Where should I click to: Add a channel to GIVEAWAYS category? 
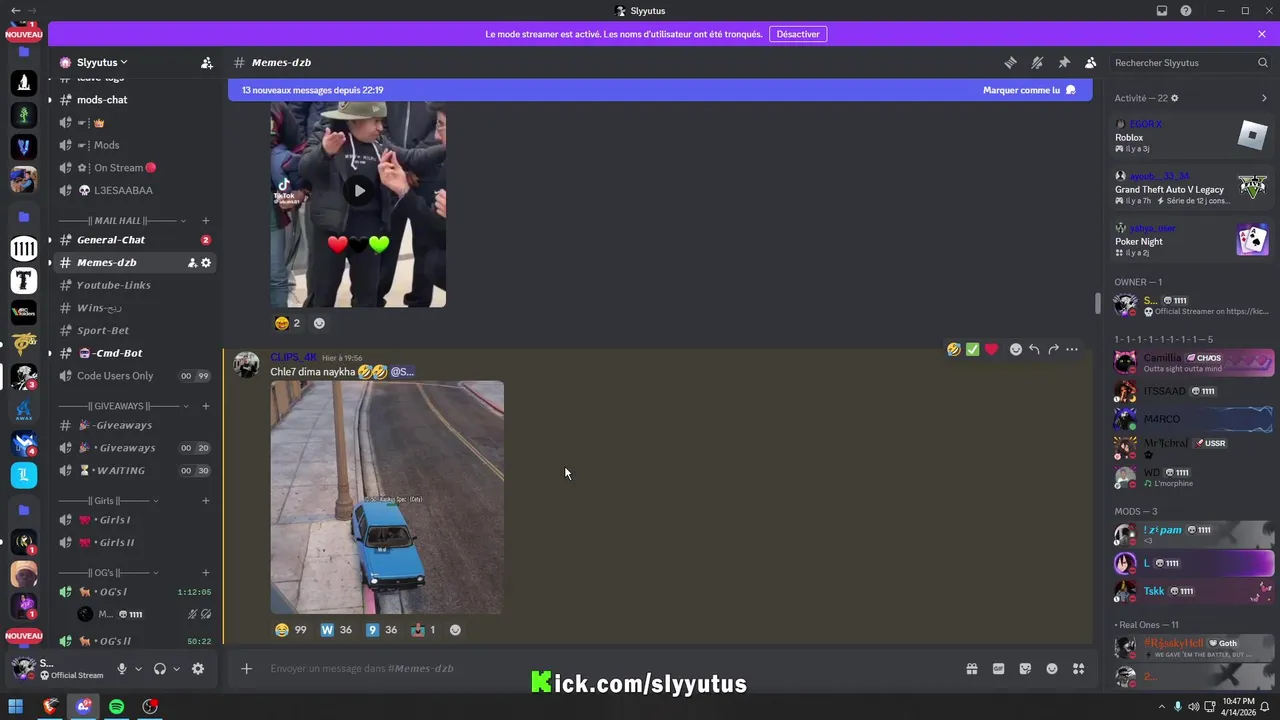click(x=206, y=406)
